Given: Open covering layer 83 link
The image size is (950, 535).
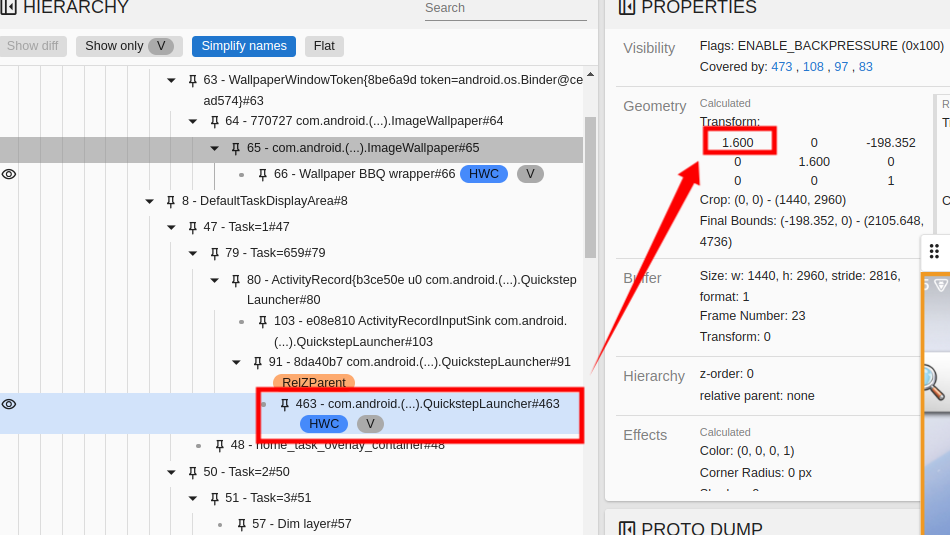Looking at the screenshot, I should click(x=866, y=67).
